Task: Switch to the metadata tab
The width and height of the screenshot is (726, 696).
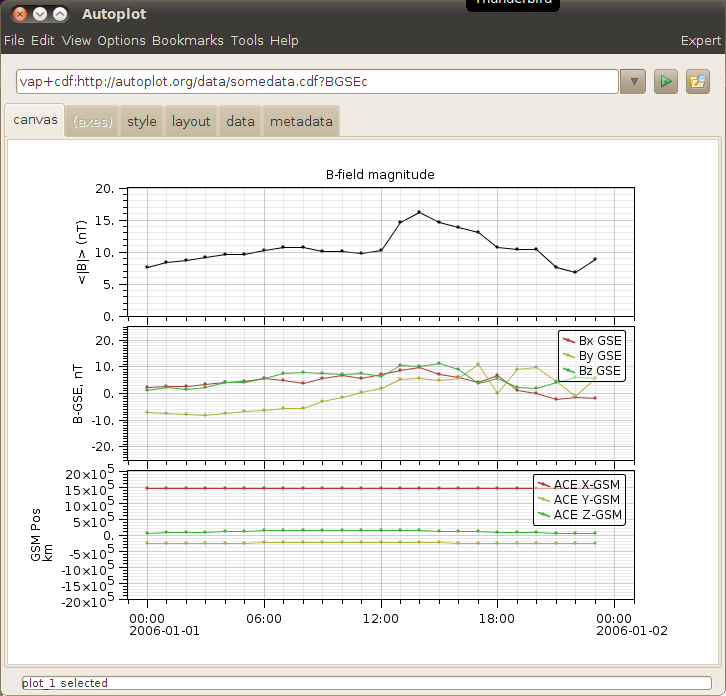Action: pos(301,122)
